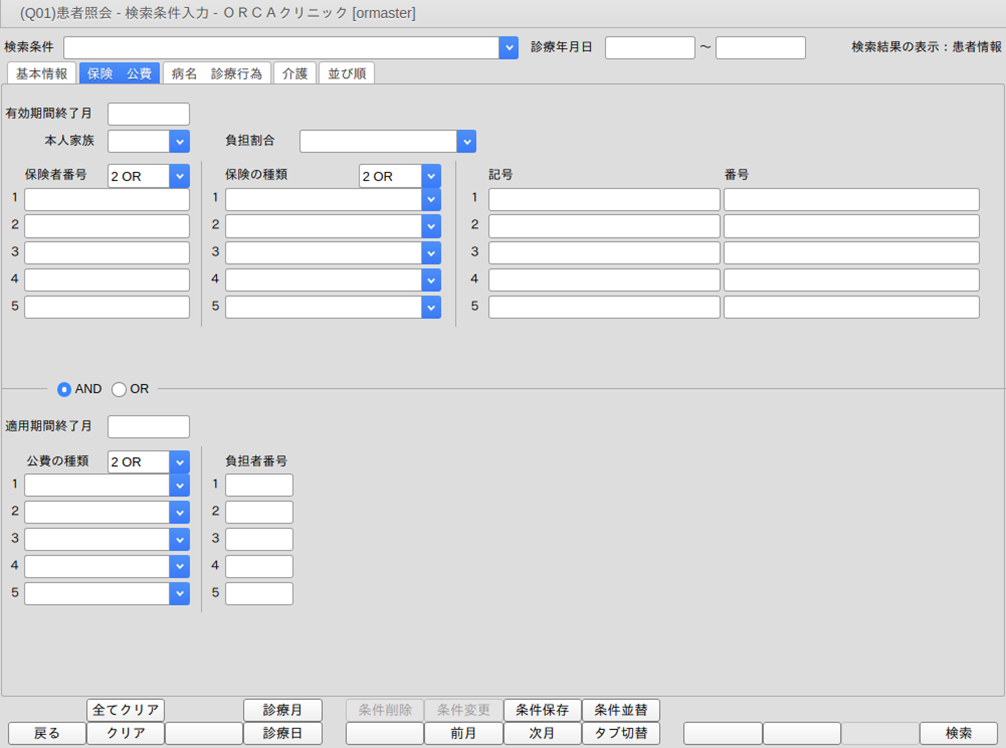1006x748 pixels.
Task: Open the 公費の種類 2 OR dropdown
Action: pyautogui.click(x=179, y=462)
